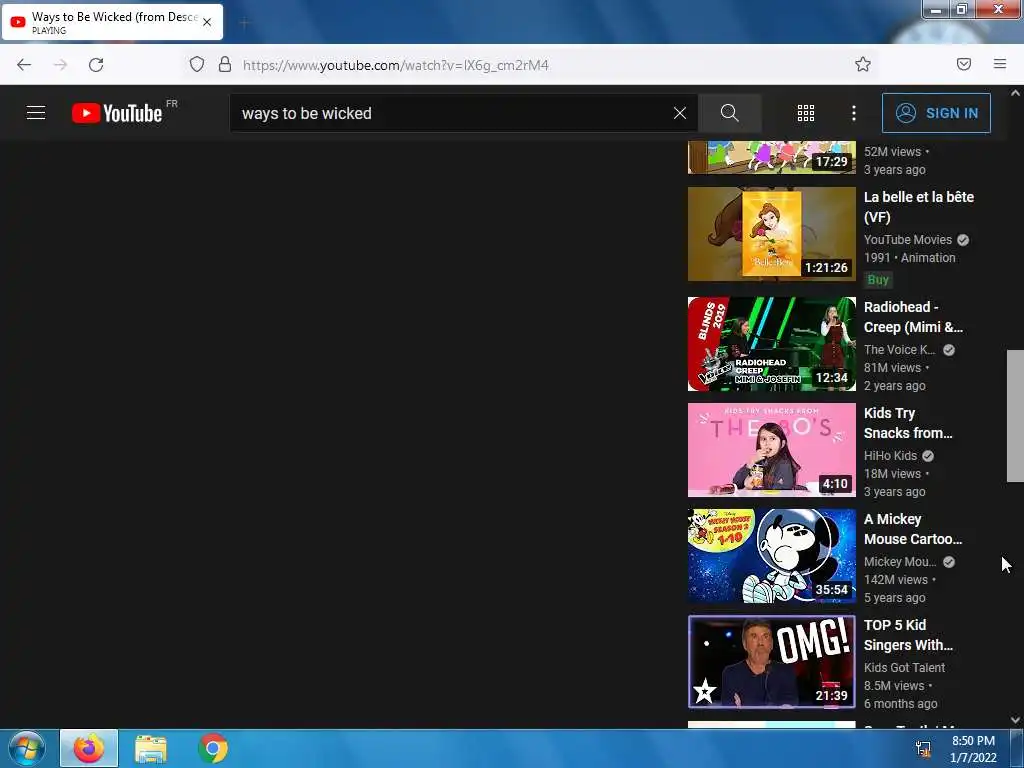Open A Mickey Mouse Cartoon title
This screenshot has height=768, width=1024.
913,529
